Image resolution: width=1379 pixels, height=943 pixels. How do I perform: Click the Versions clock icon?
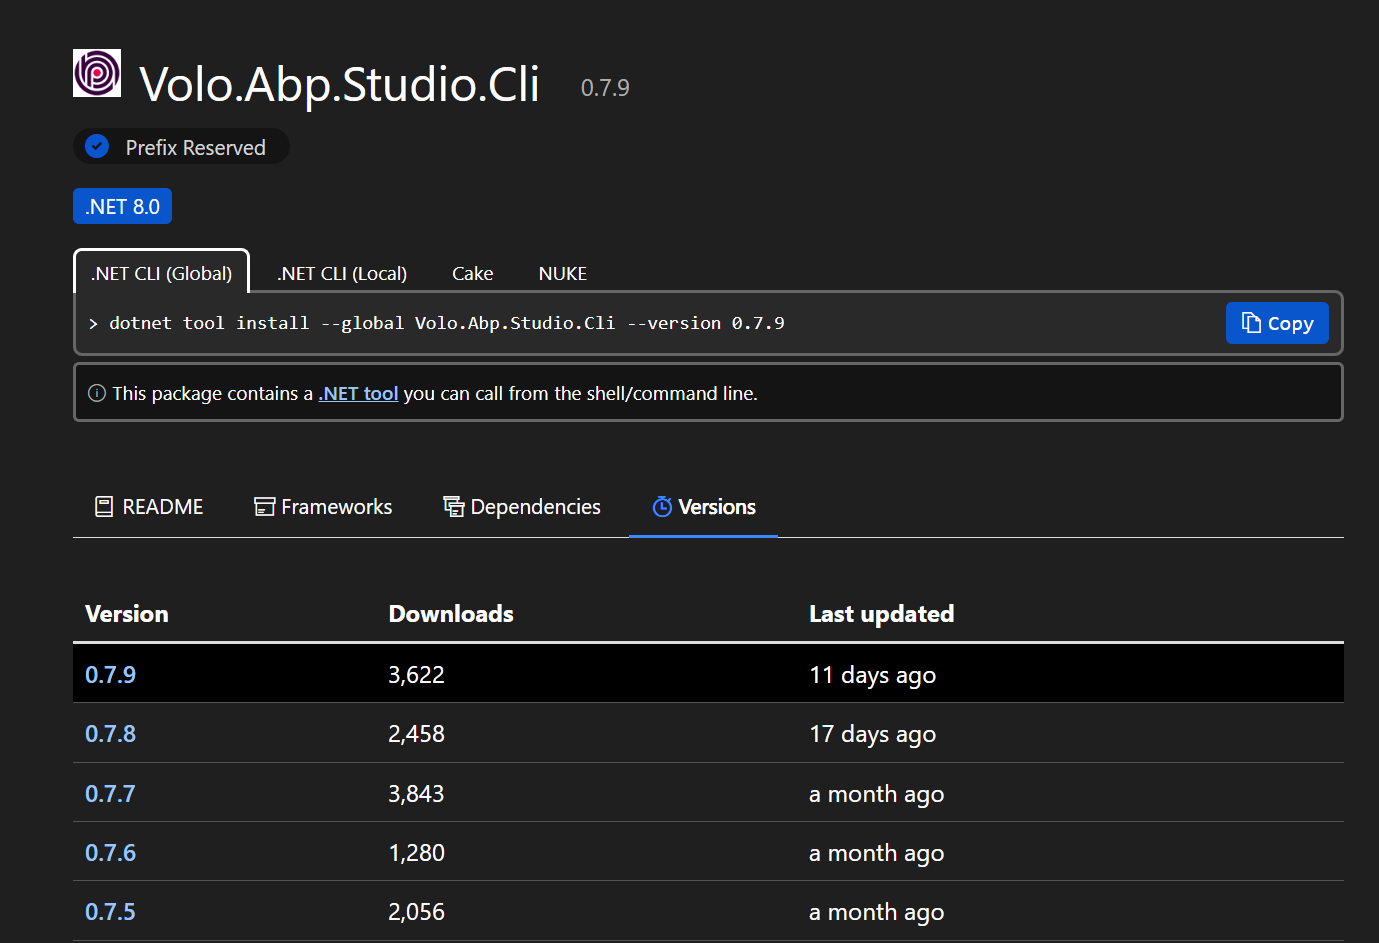[662, 507]
